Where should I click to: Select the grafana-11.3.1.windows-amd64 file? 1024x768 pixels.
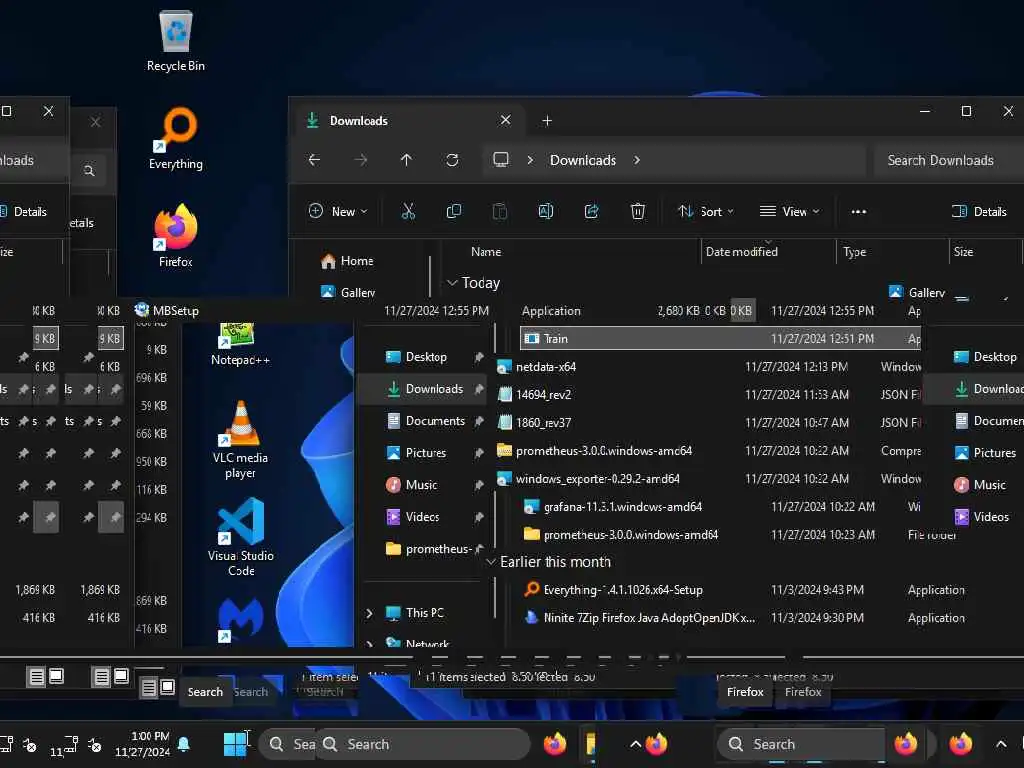point(613,507)
